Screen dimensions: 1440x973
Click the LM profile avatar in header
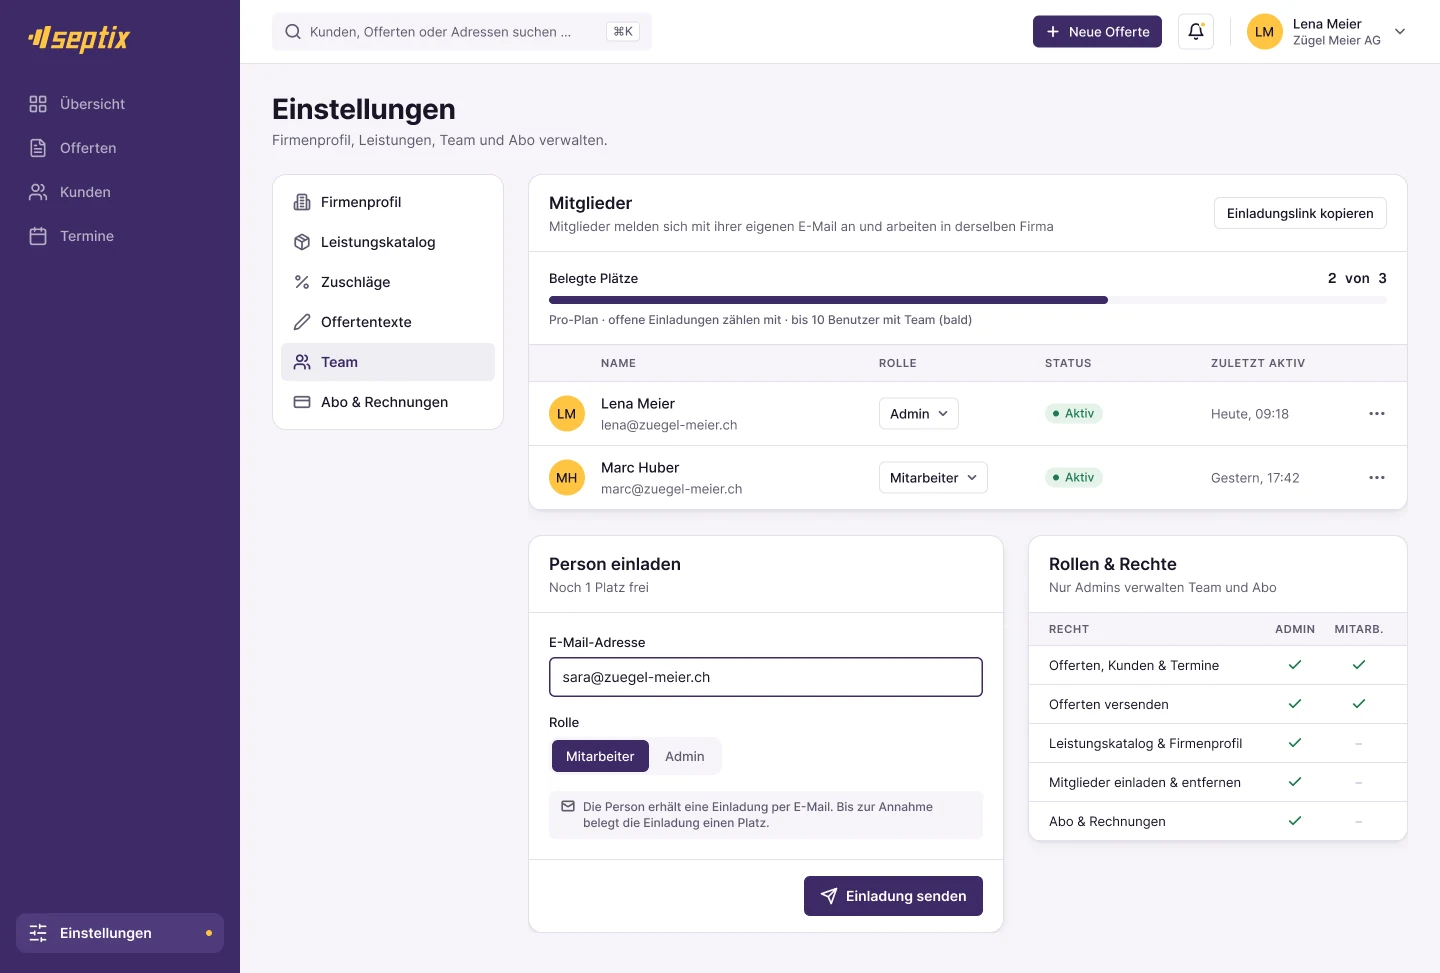pyautogui.click(x=1265, y=32)
